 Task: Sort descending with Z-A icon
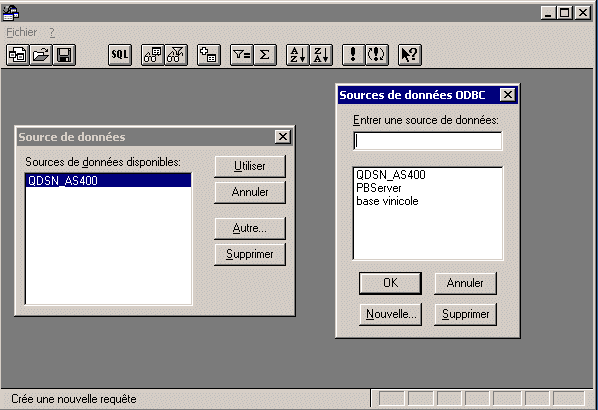(321, 55)
